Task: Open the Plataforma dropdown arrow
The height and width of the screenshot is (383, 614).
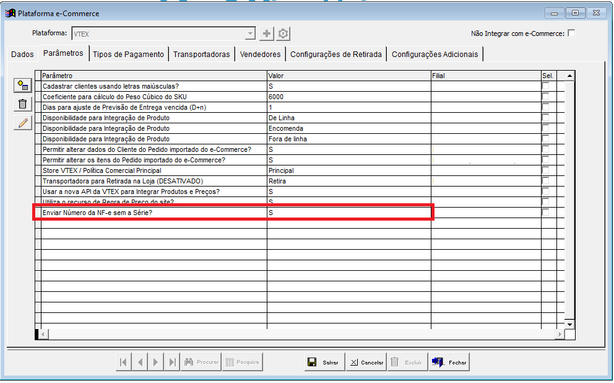Action: click(250, 34)
